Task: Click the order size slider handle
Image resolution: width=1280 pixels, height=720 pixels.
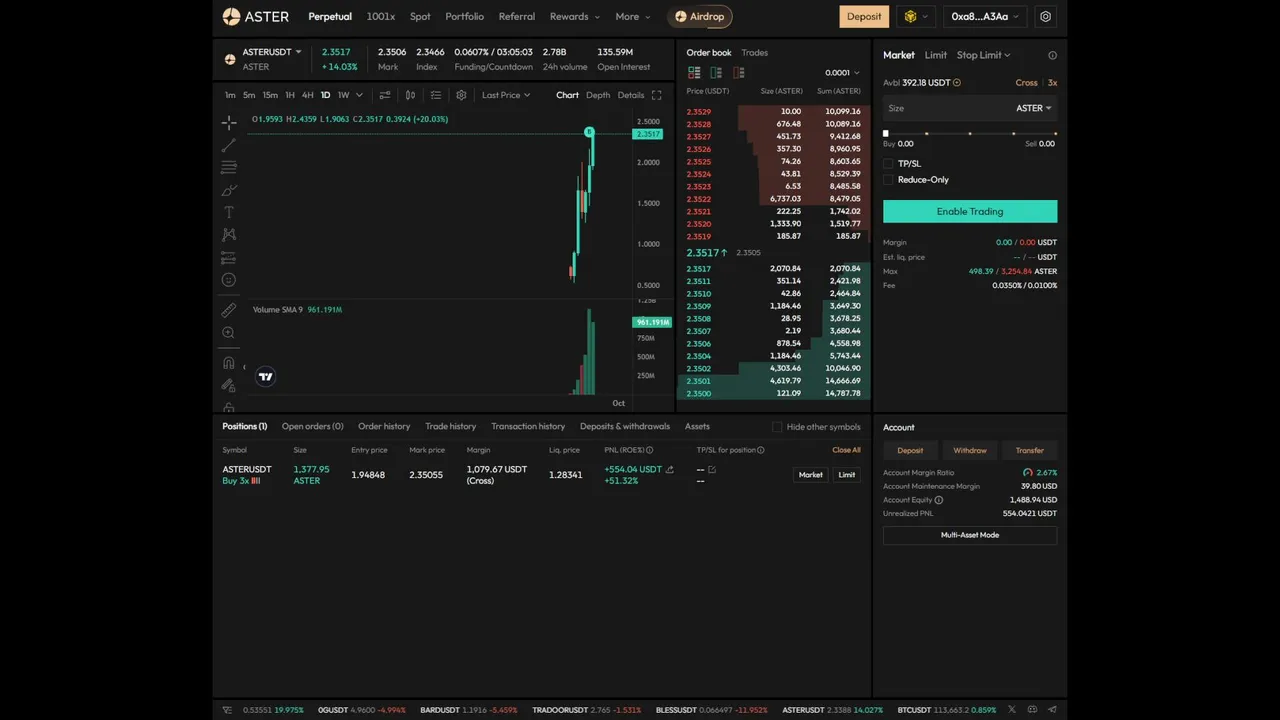Action: (885, 133)
